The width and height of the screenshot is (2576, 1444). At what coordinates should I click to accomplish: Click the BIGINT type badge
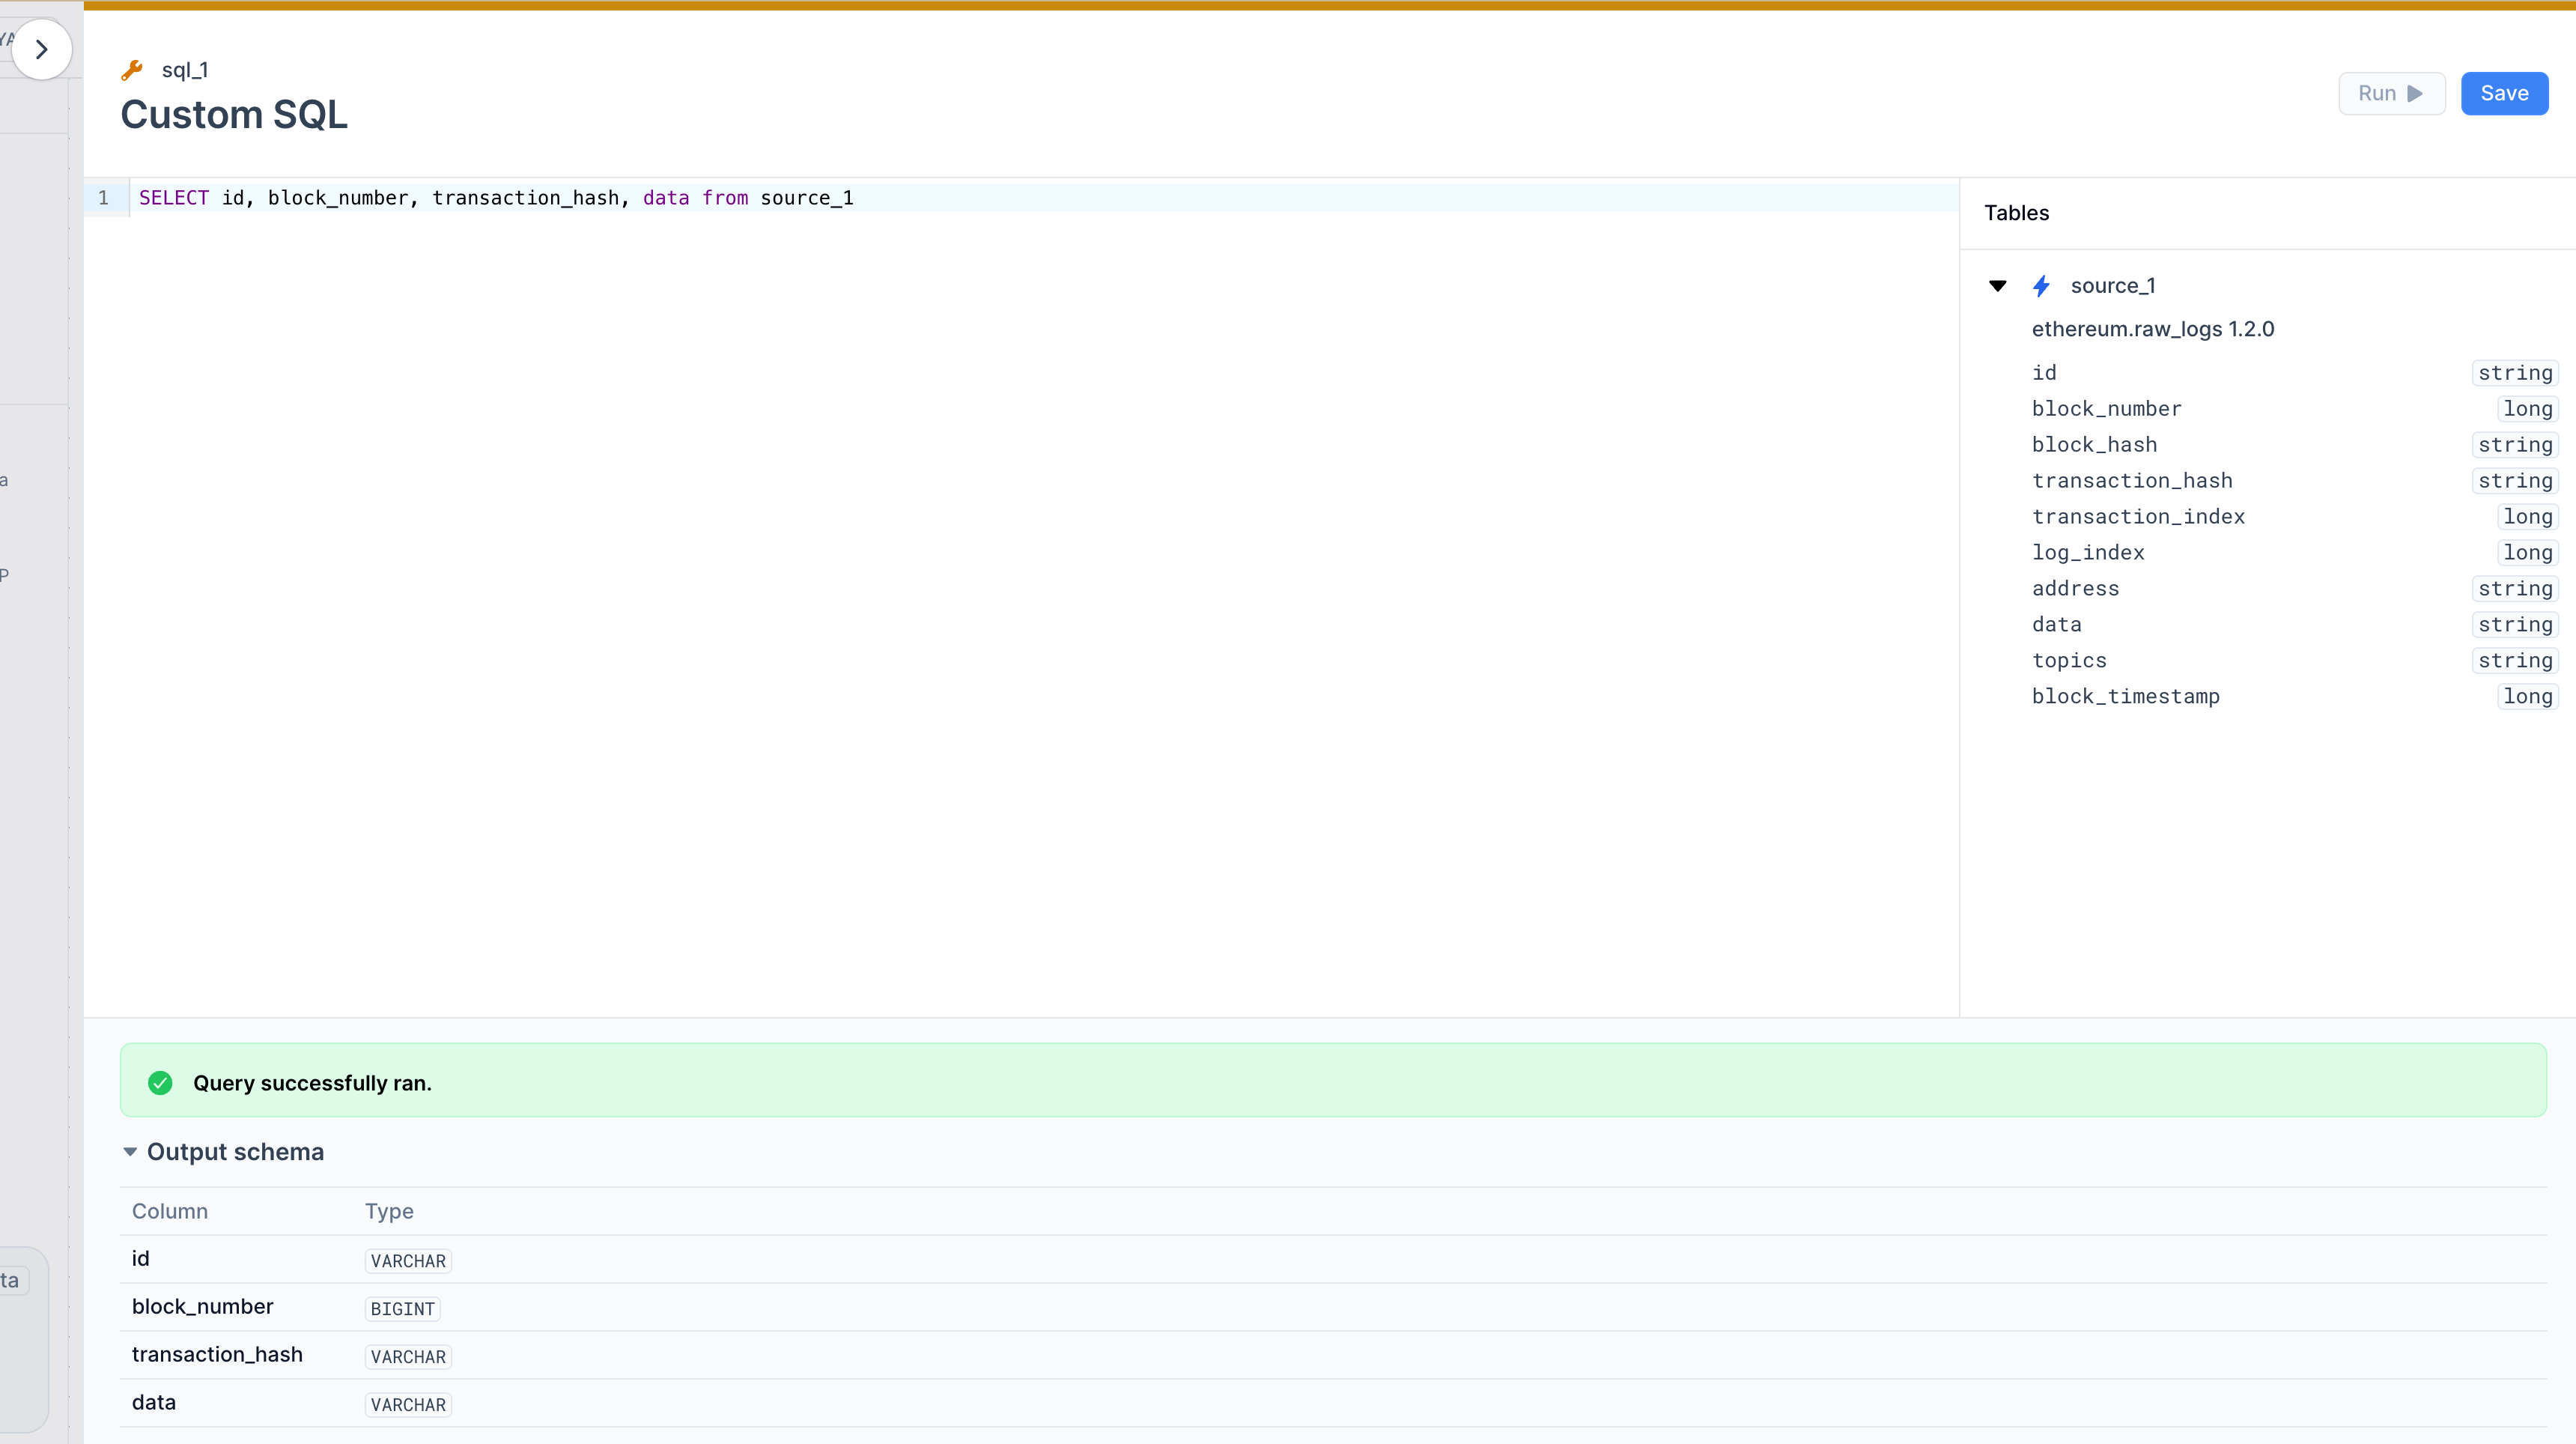point(402,1309)
